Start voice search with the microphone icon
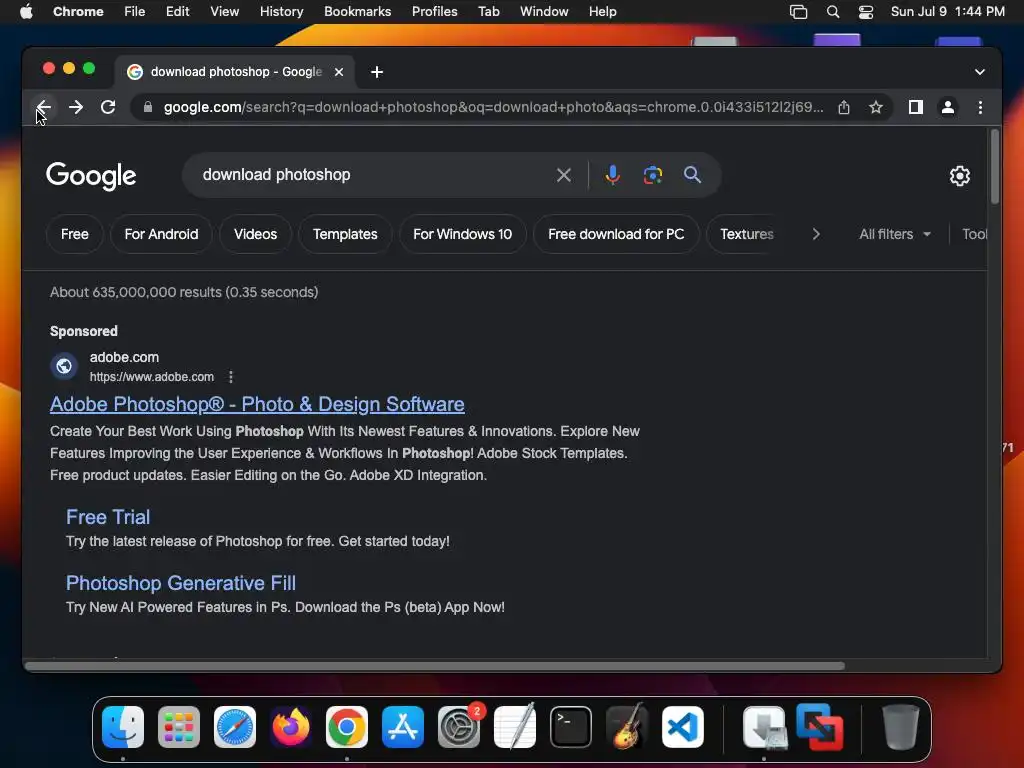This screenshot has height=768, width=1024. (612, 175)
